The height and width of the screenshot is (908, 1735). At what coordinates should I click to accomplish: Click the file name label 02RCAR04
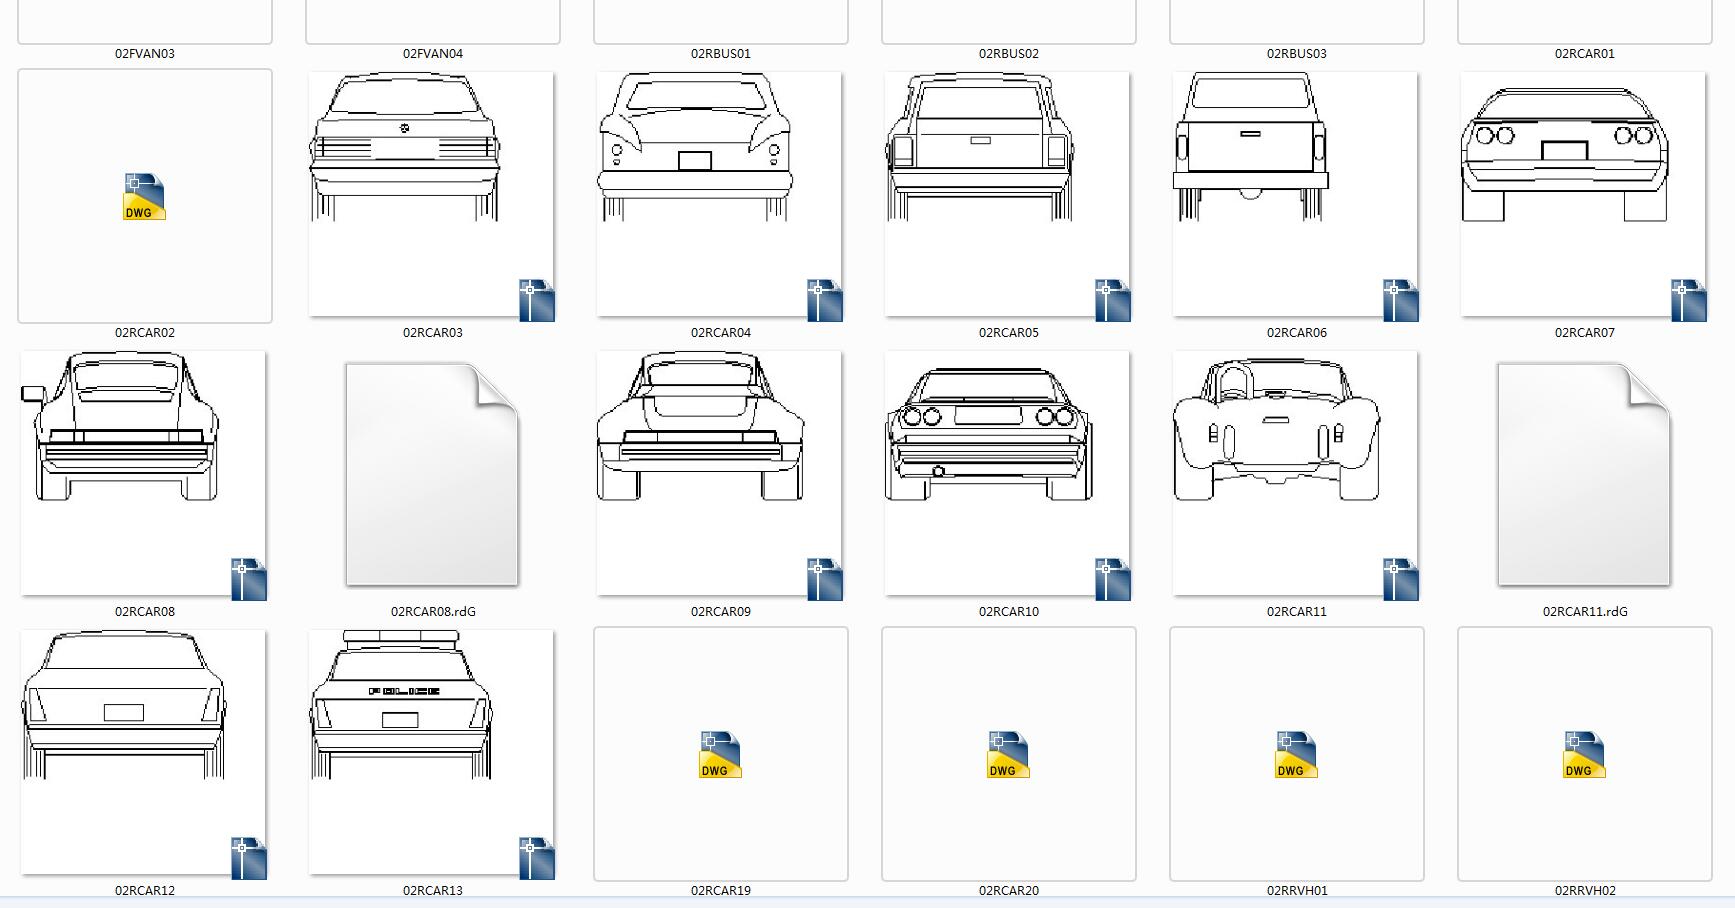pyautogui.click(x=721, y=333)
